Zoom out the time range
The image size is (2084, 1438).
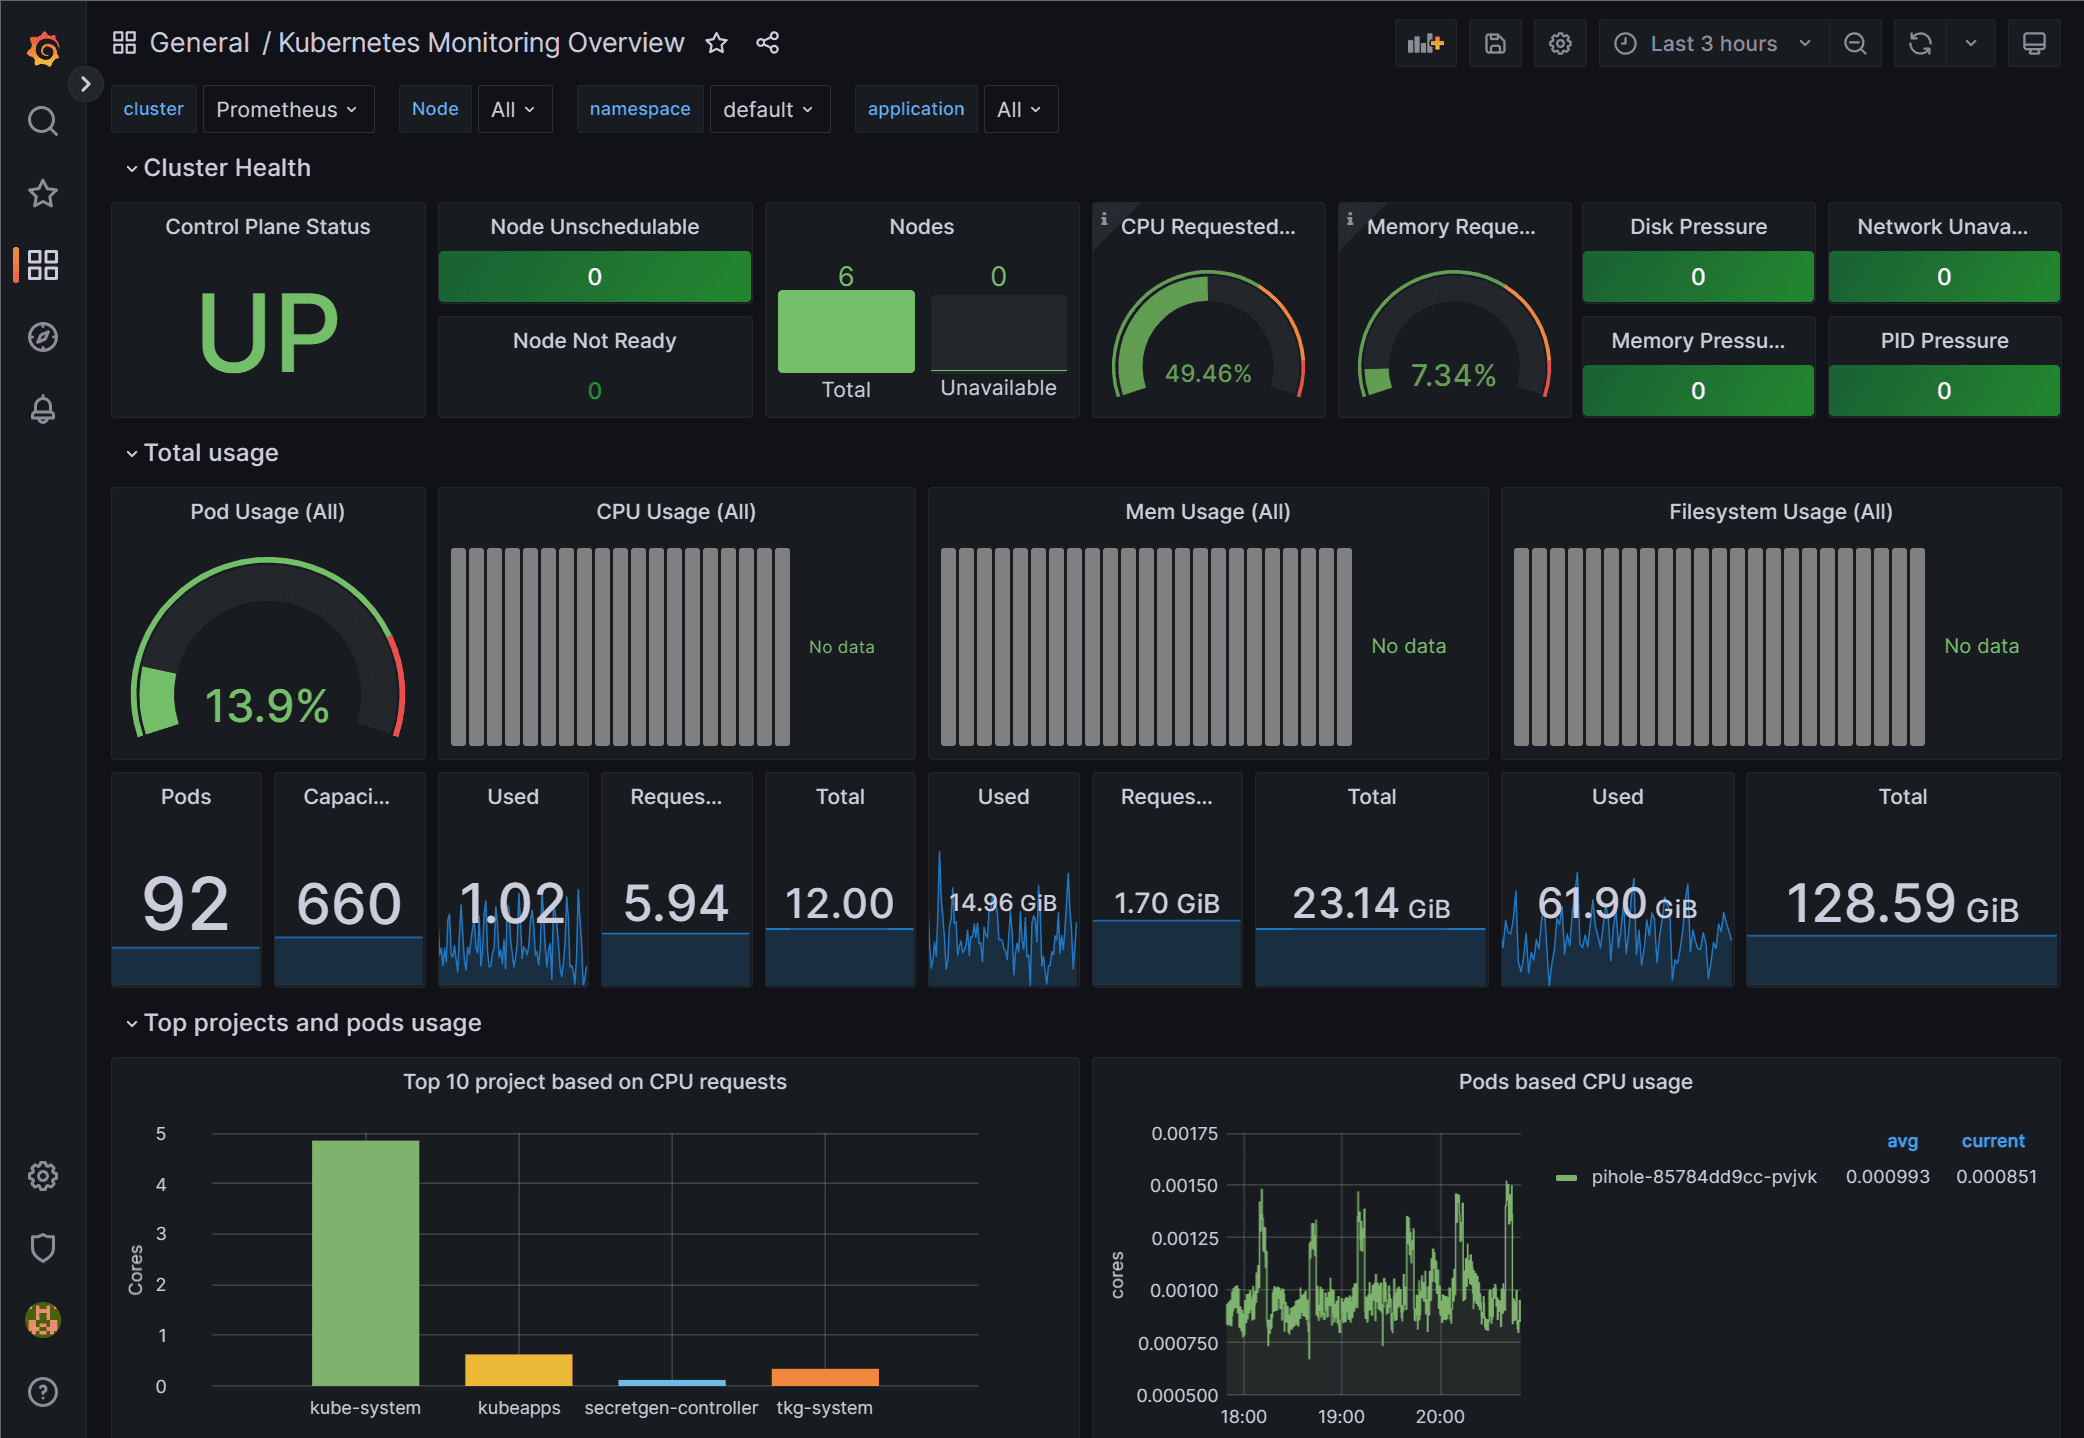1855,43
